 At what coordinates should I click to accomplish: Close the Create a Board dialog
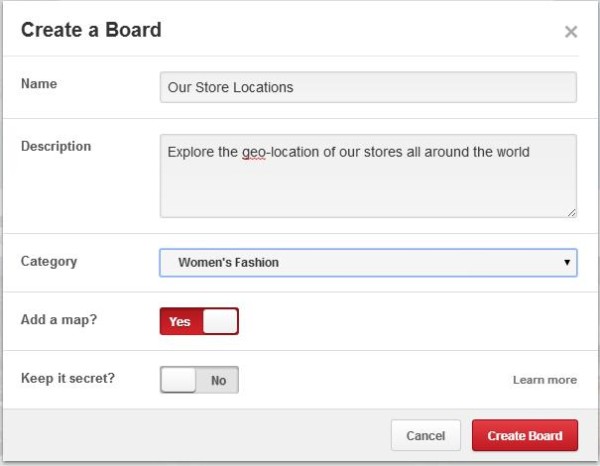571,32
